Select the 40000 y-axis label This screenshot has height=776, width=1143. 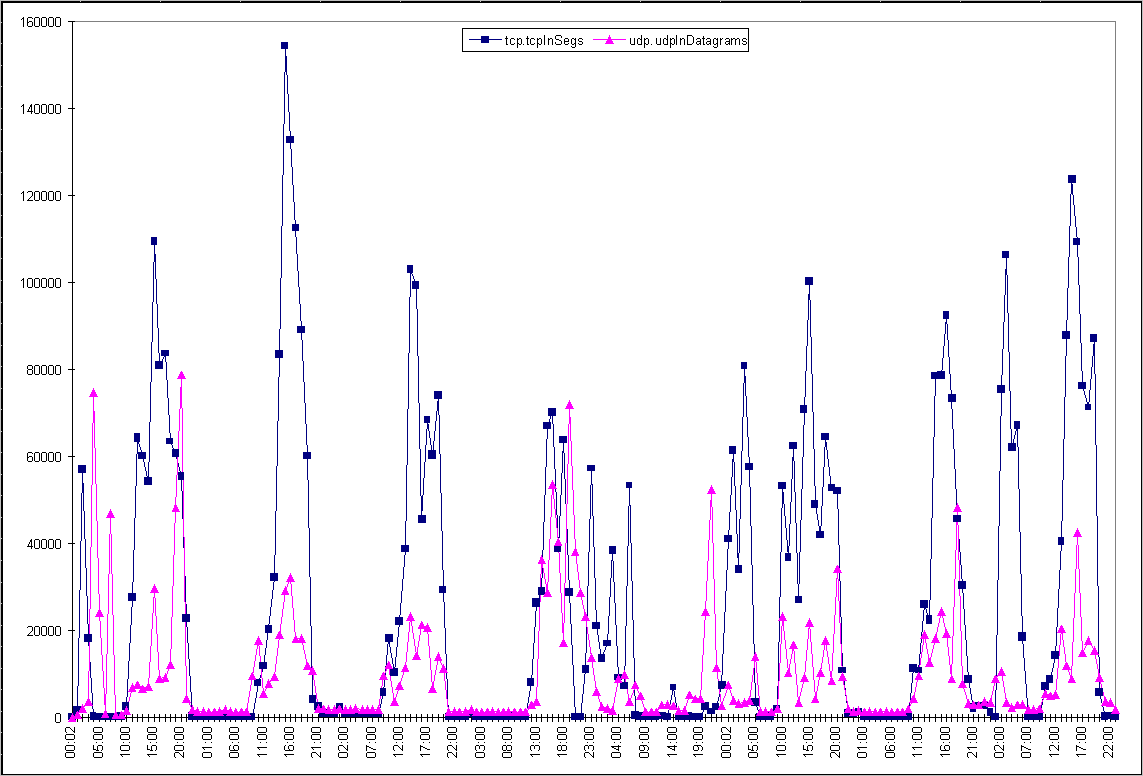43,543
